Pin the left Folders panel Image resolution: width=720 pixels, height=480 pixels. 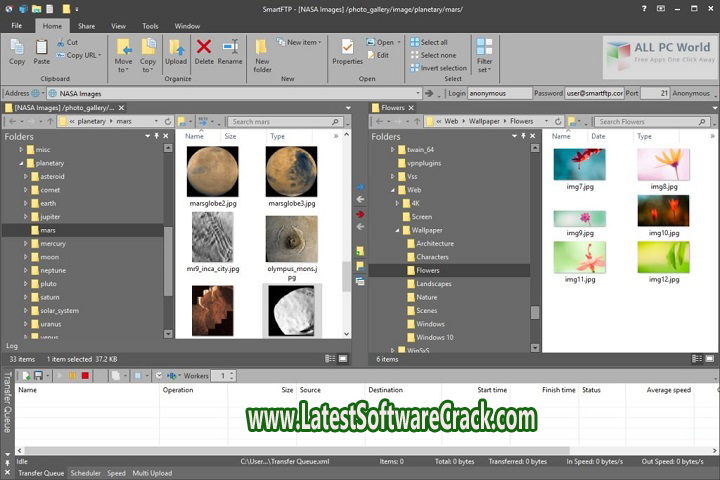[x=158, y=136]
